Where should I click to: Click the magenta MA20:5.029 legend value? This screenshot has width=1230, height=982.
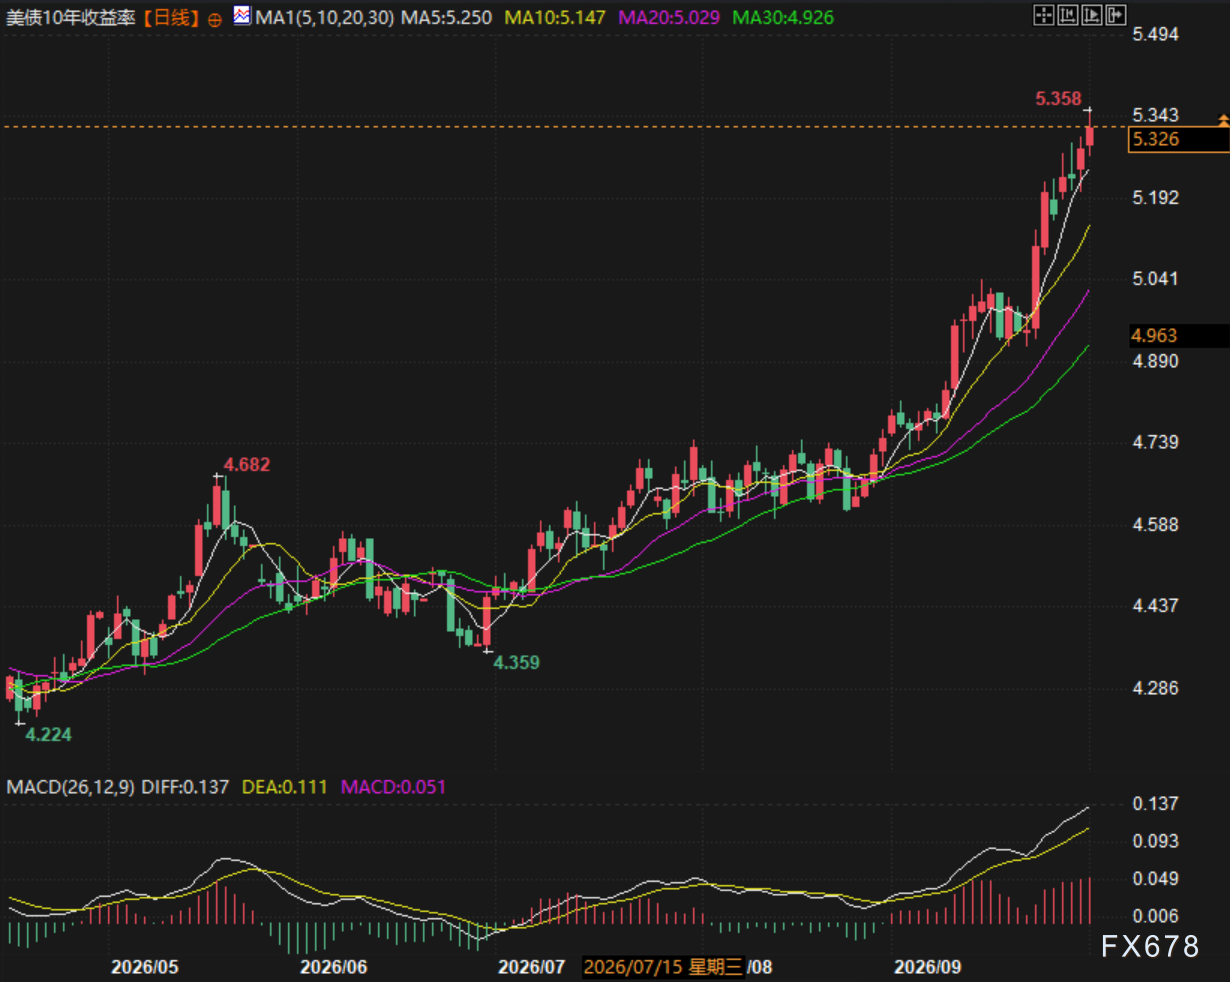pyautogui.click(x=670, y=18)
